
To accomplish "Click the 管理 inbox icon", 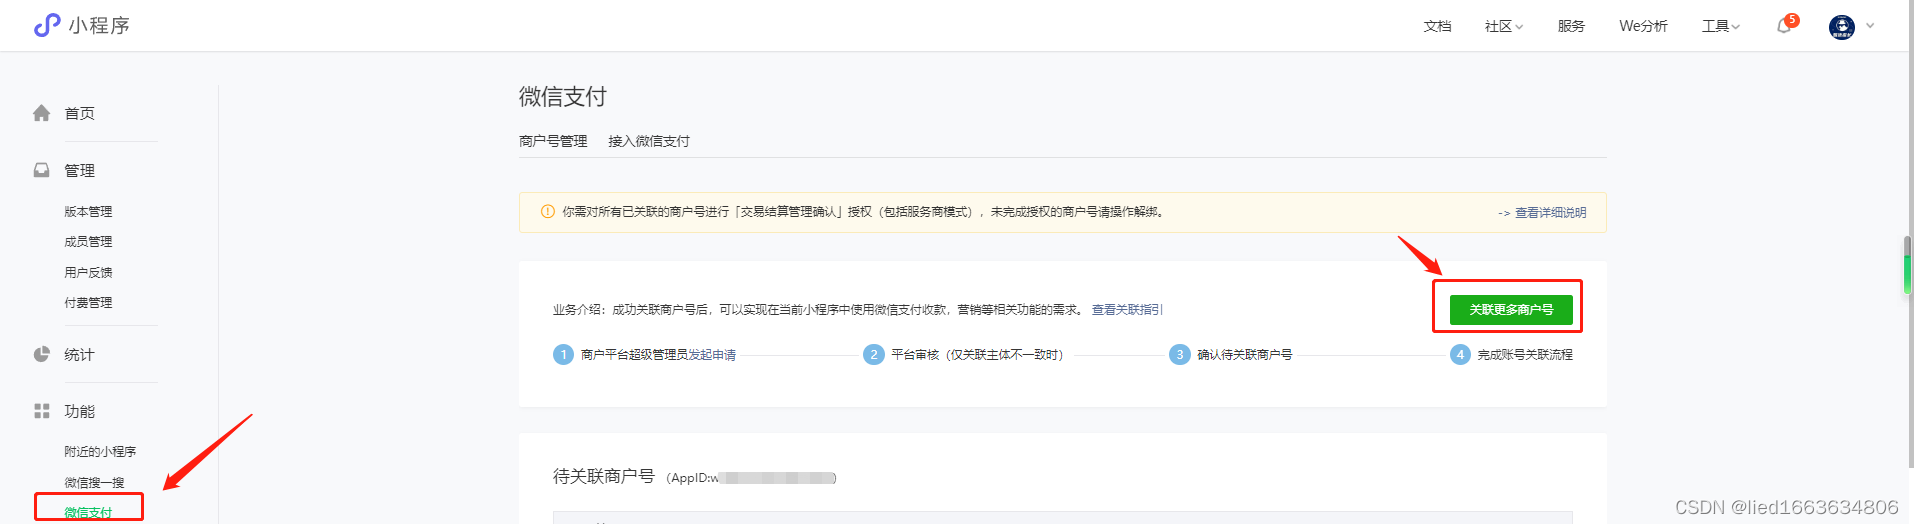I will pos(41,170).
